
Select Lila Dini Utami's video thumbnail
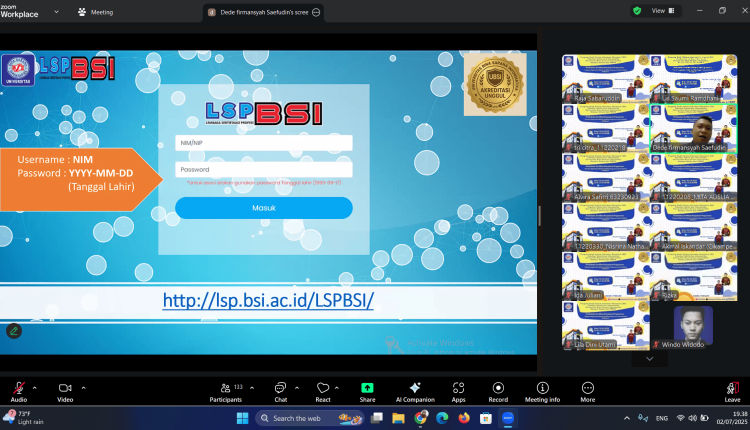click(x=606, y=325)
